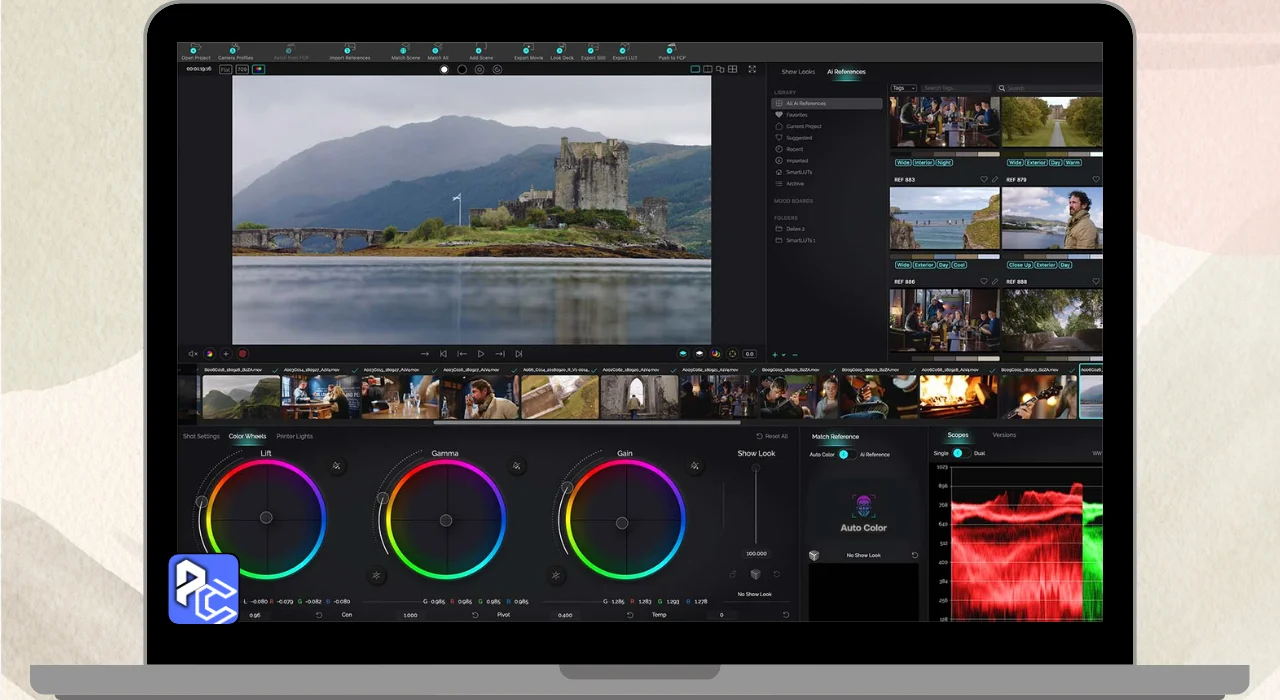The width and height of the screenshot is (1280, 700).
Task: Play the clip in the viewer
Action: [x=481, y=354]
